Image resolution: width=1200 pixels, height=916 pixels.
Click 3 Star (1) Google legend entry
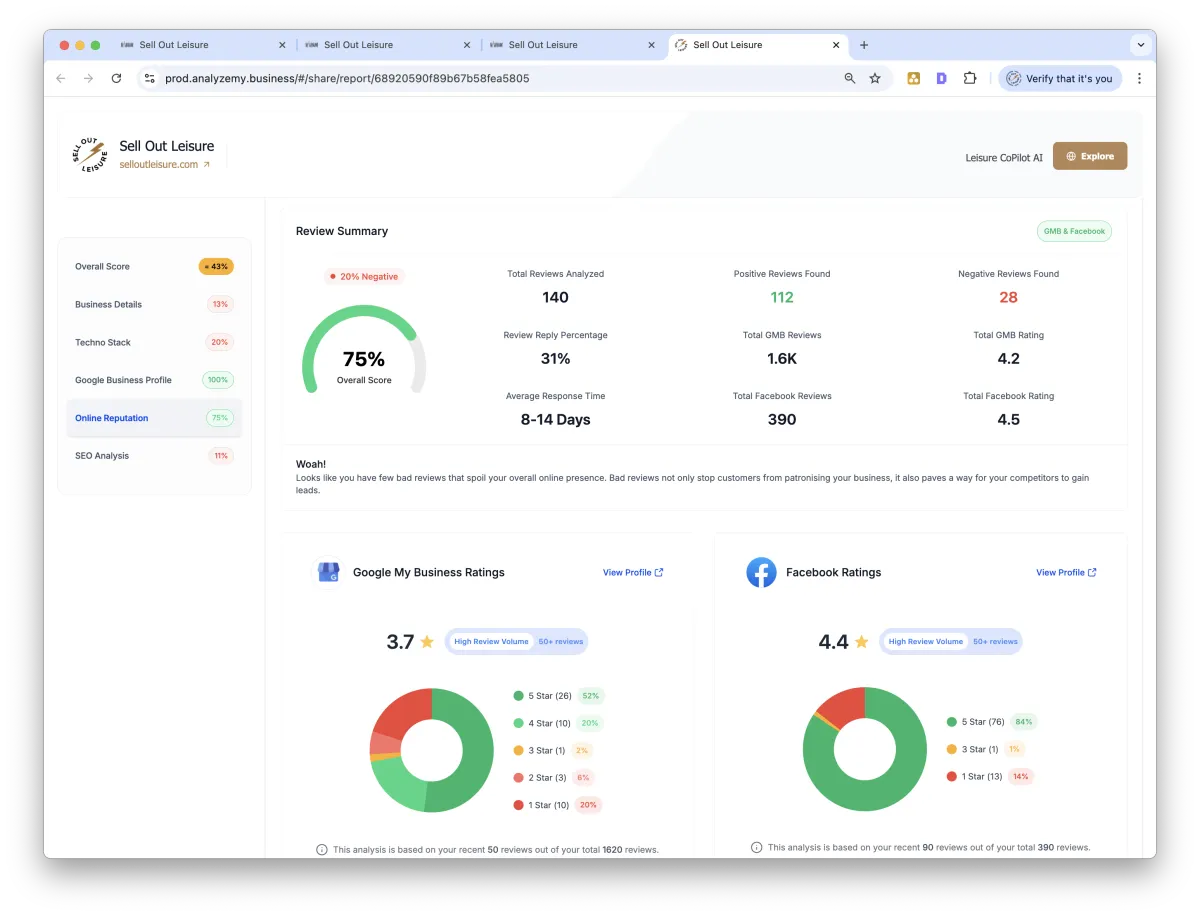552,750
